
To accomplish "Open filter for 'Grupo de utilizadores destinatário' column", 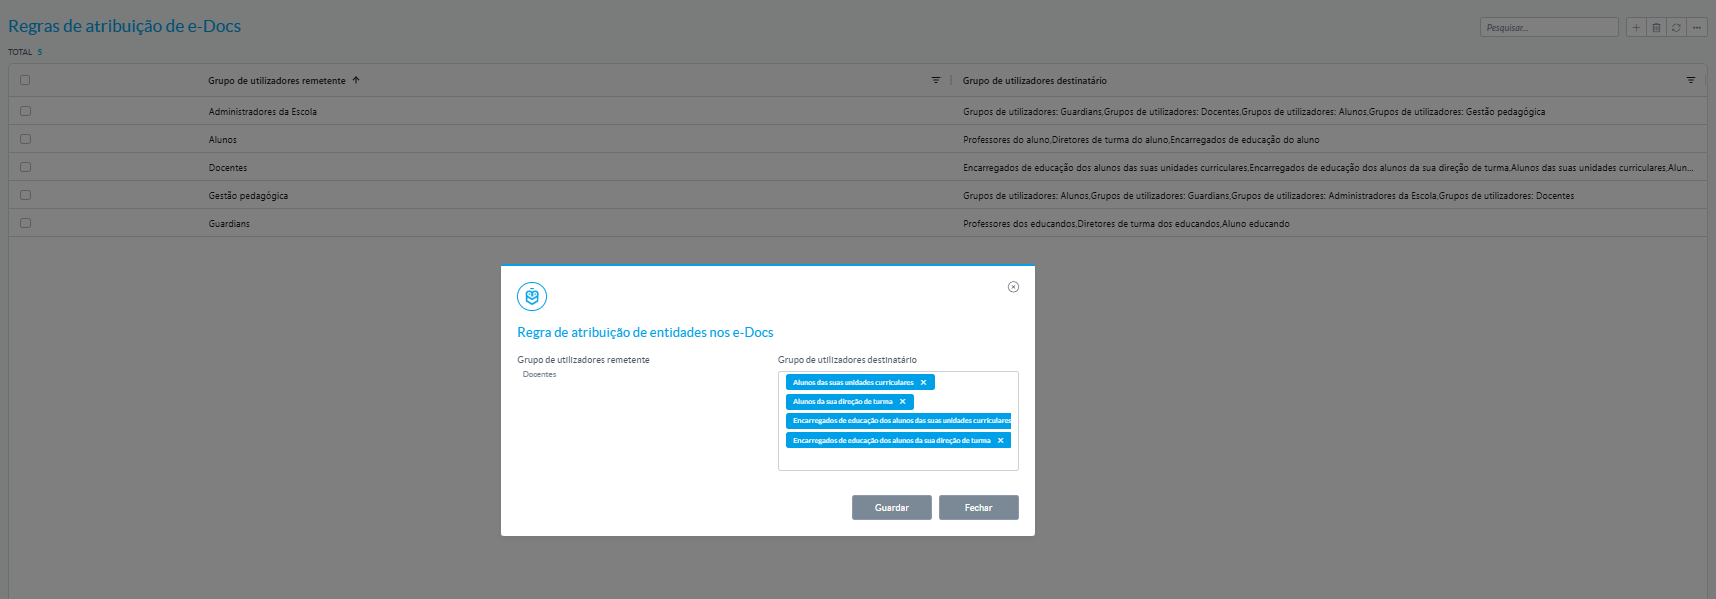I will coord(1691,80).
